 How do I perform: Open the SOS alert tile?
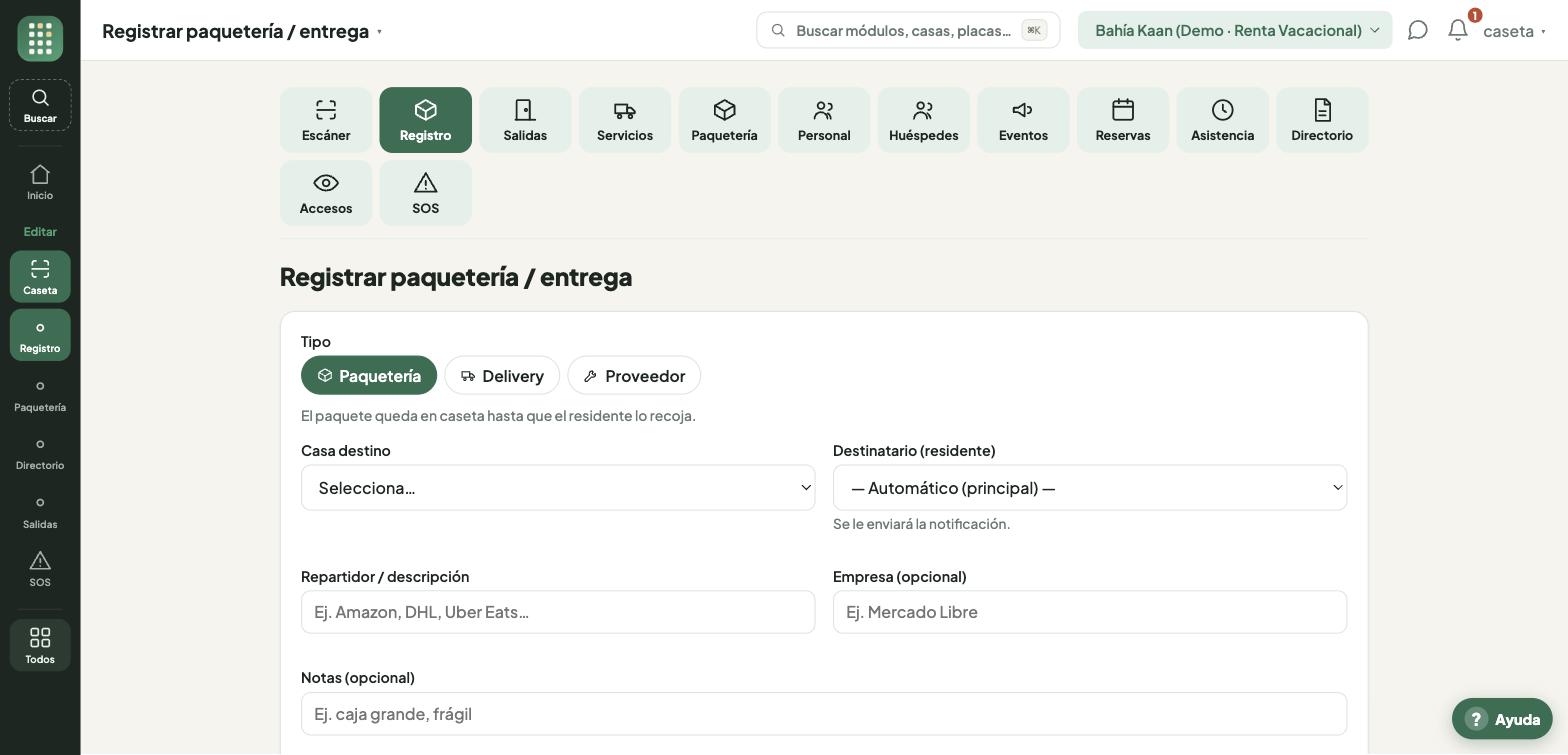(x=425, y=193)
